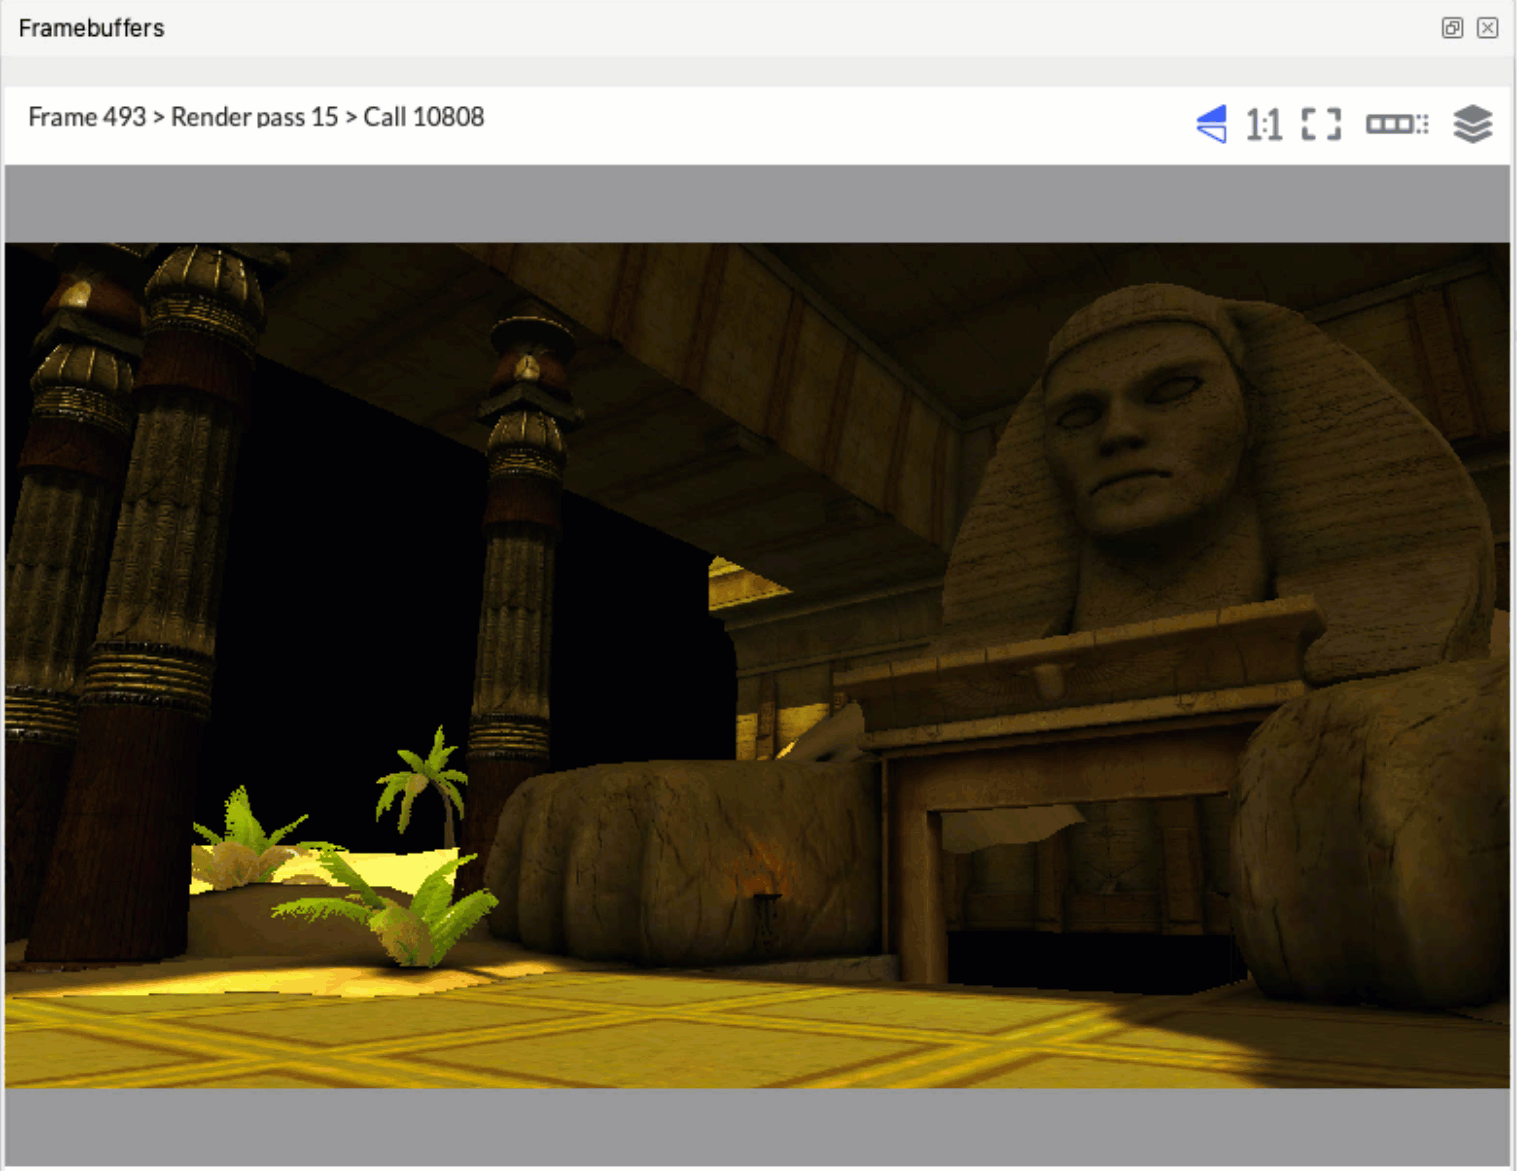Expand the Frame 493 breadcrumb

87,117
